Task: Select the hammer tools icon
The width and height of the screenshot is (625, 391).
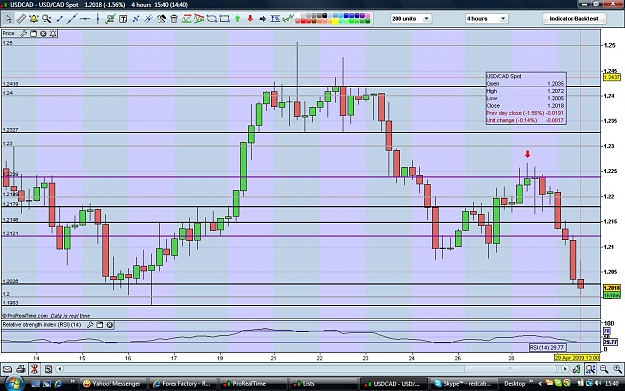Action: 161,19
